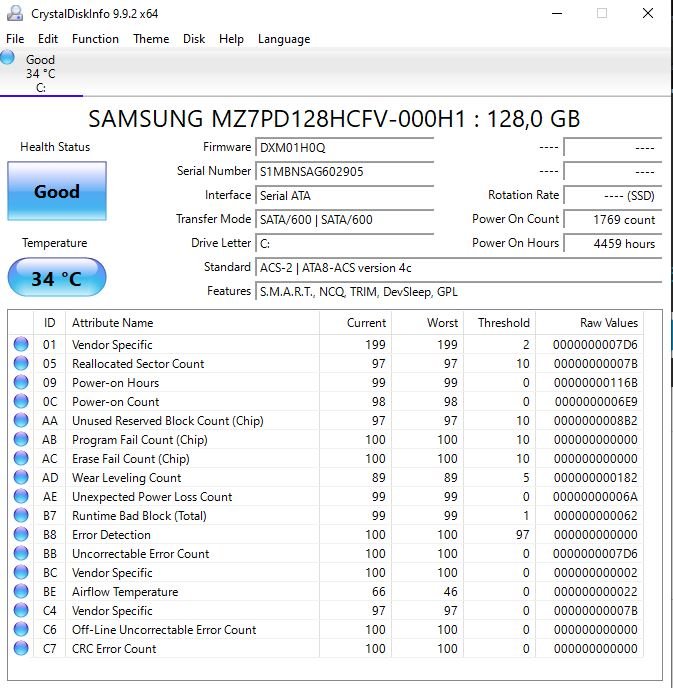Click status orb of ID BC Vendor Specific row
The width and height of the screenshot is (673, 688).
click(x=21, y=572)
